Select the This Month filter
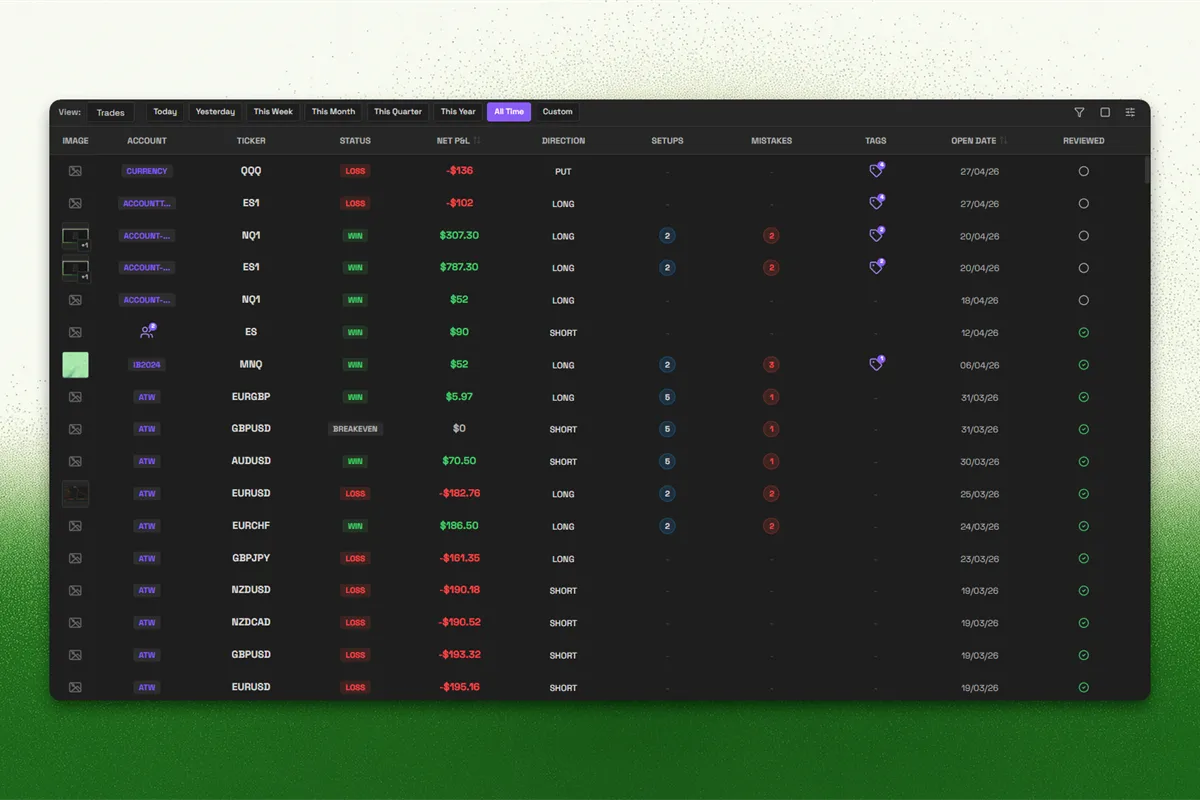This screenshot has width=1200, height=800. 333,112
